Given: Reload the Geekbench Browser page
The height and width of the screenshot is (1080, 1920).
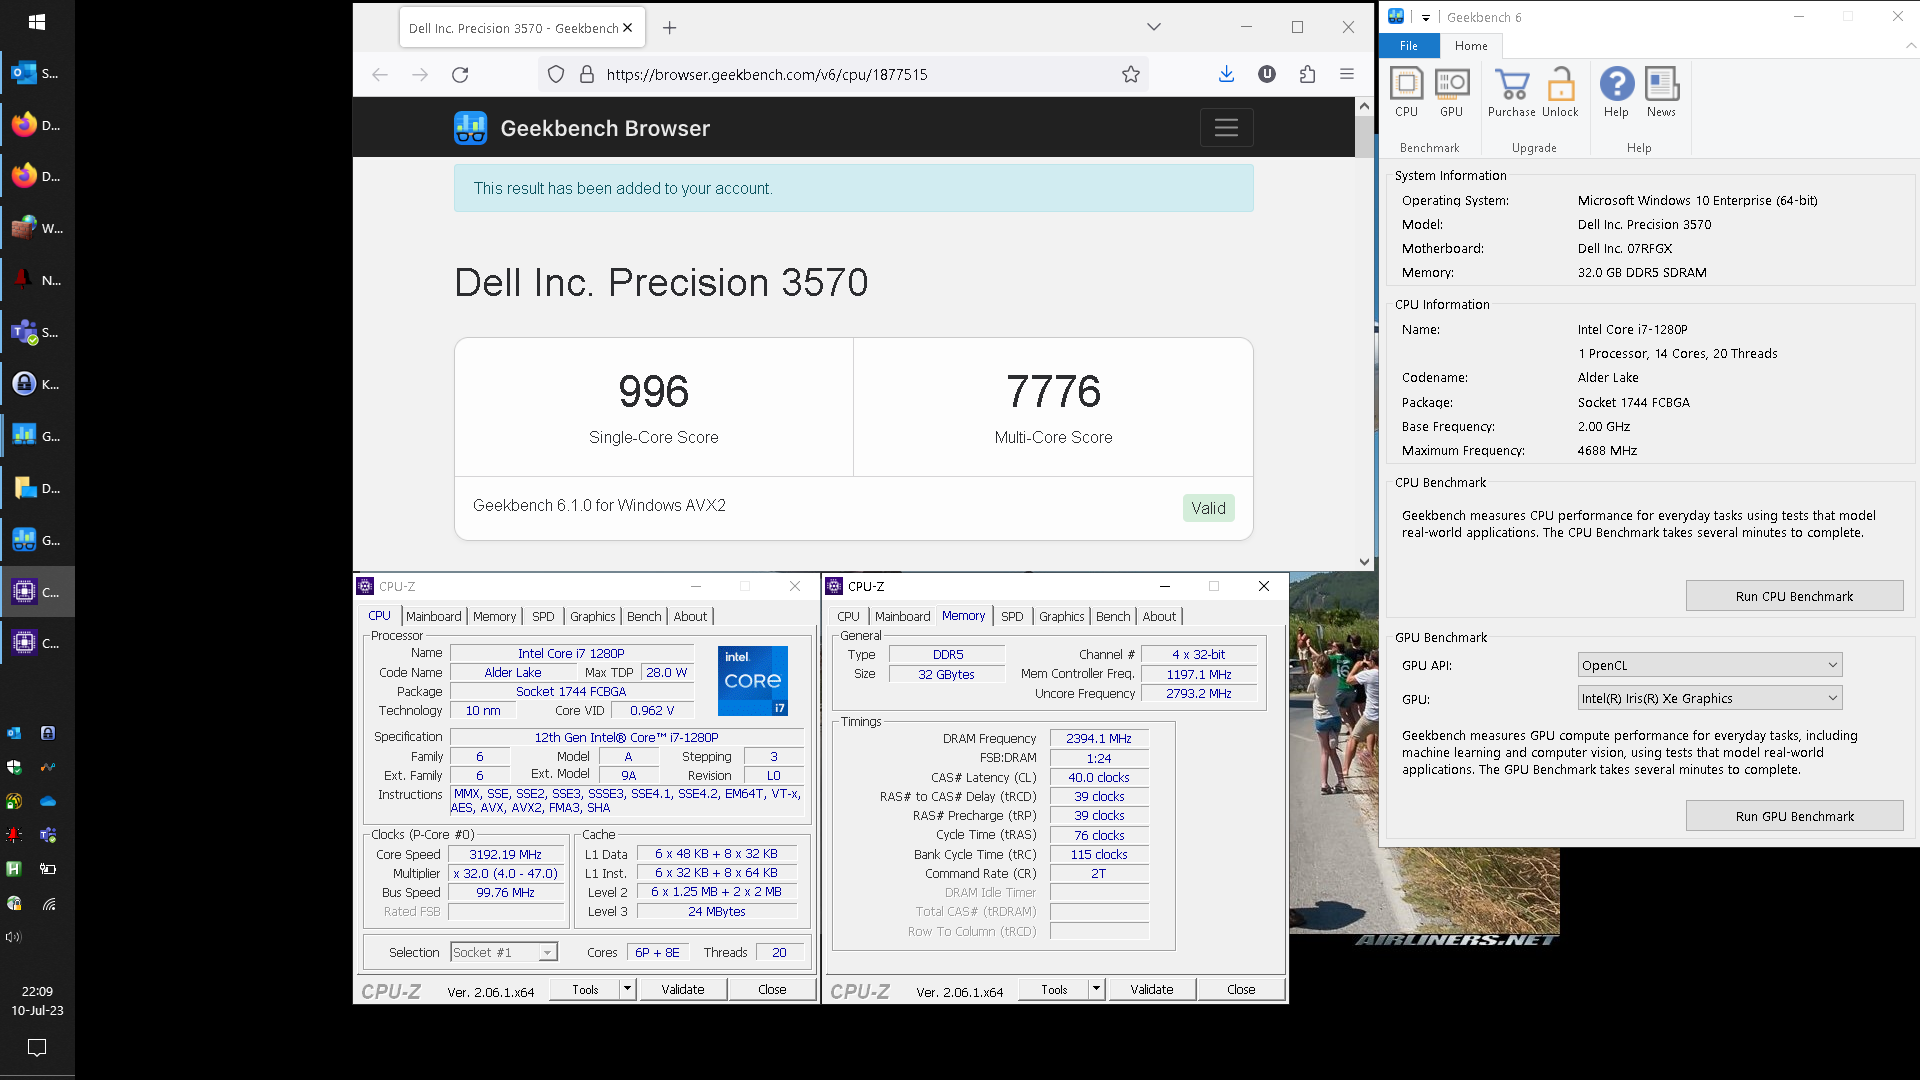Looking at the screenshot, I should 460,74.
